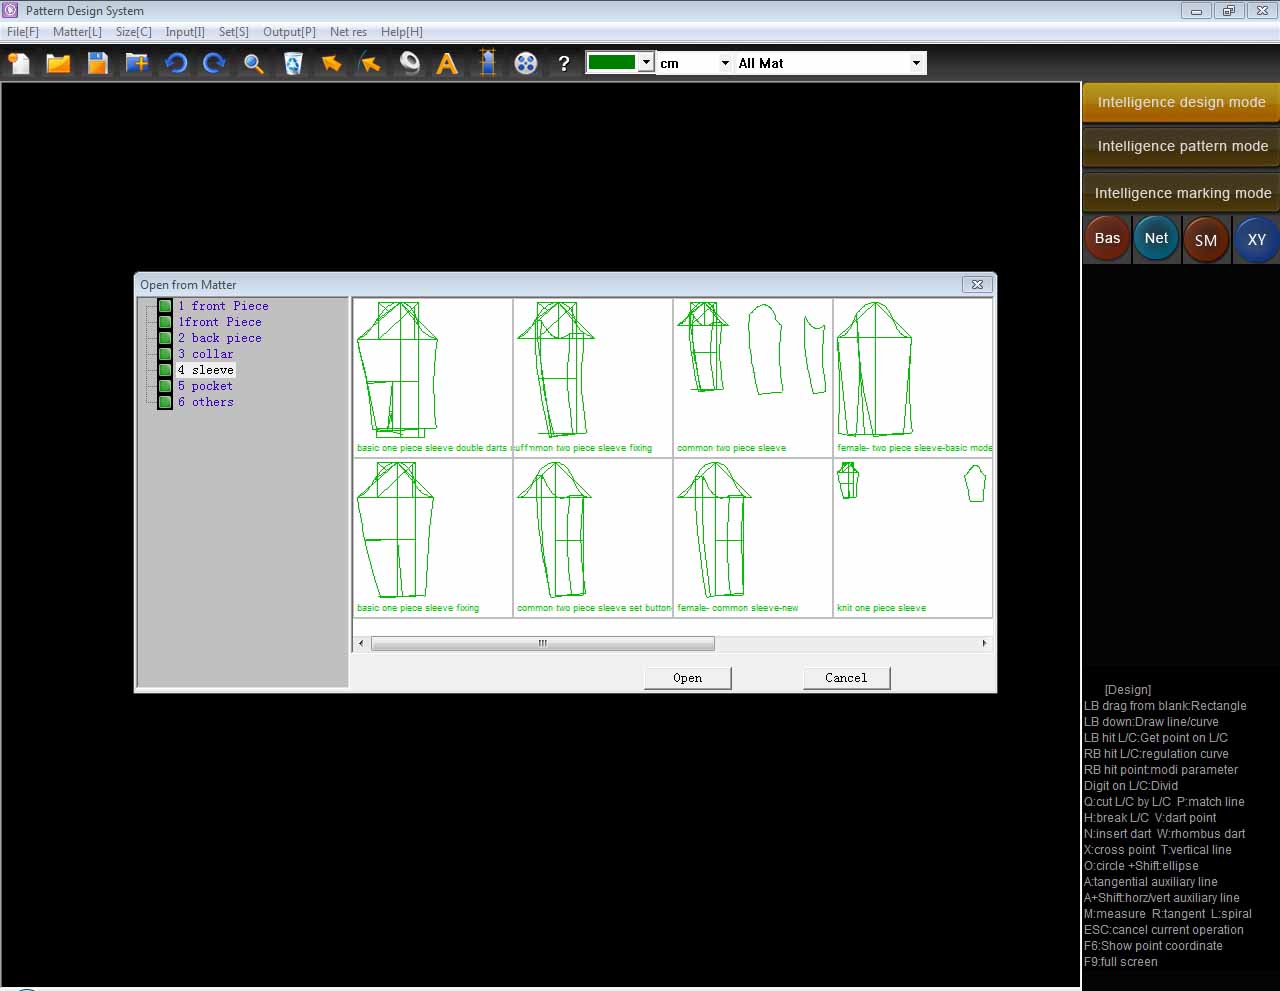The height and width of the screenshot is (991, 1280).
Task: Open the All Mat material dropdown
Action: 916,63
